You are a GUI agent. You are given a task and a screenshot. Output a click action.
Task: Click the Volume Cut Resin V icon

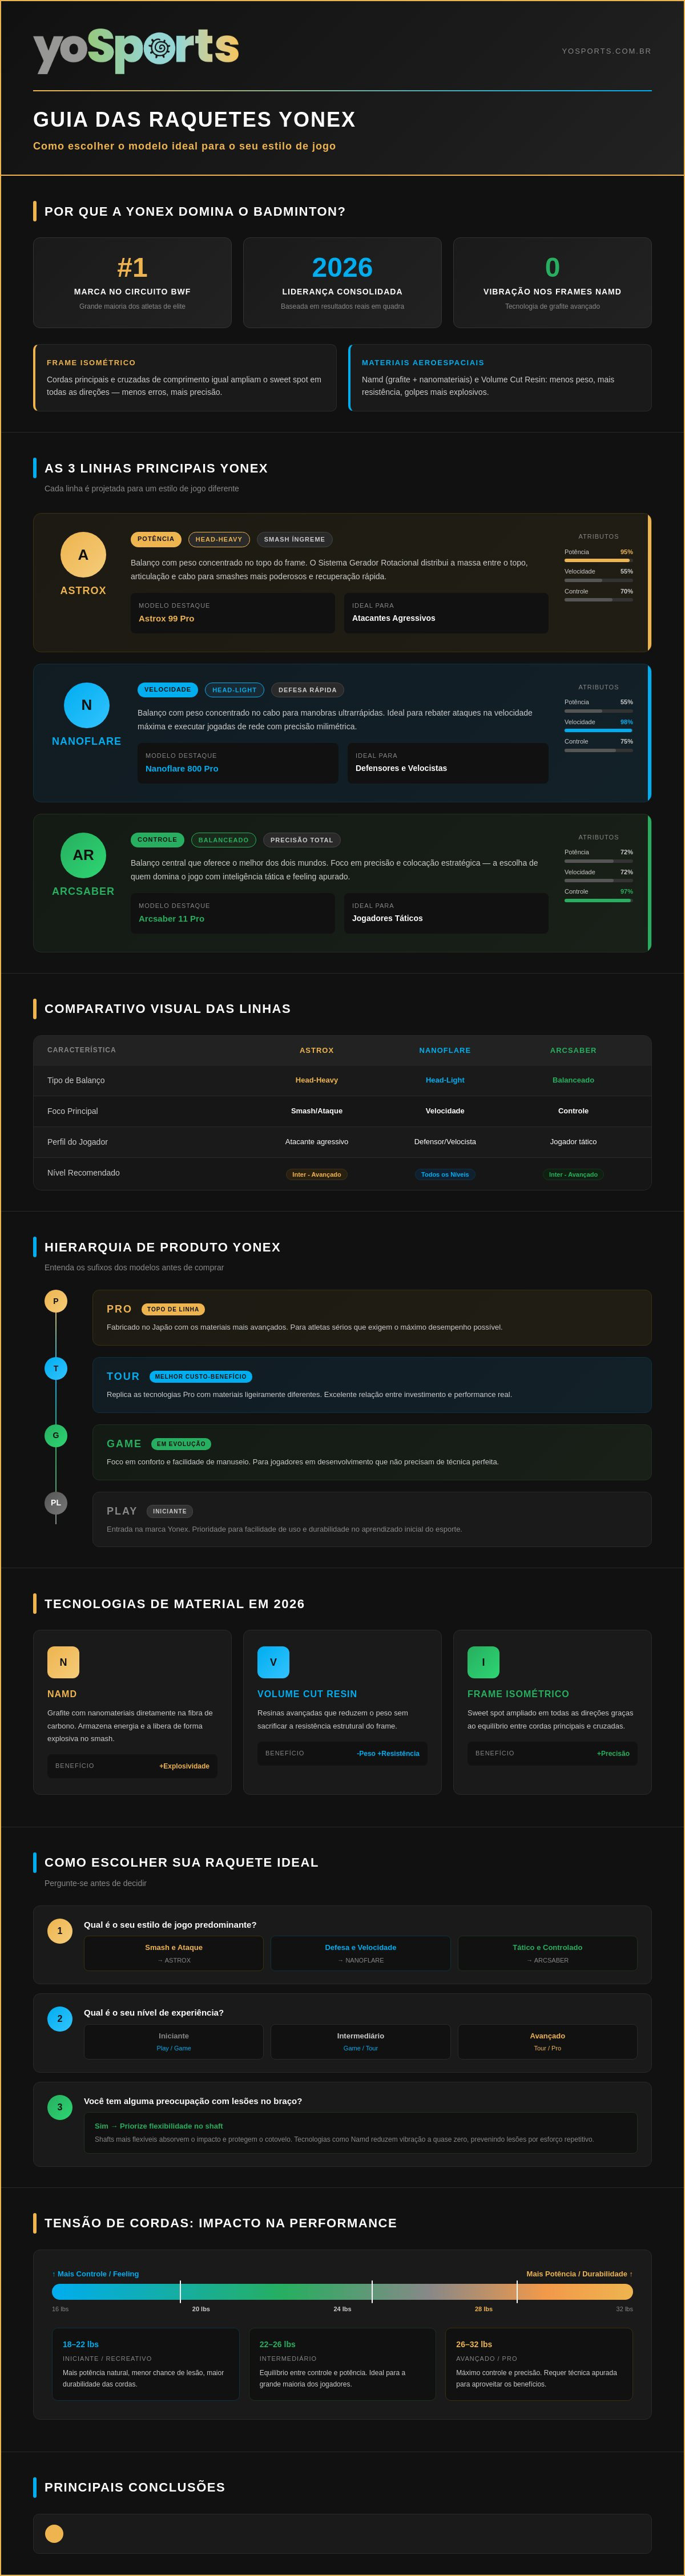(273, 1662)
